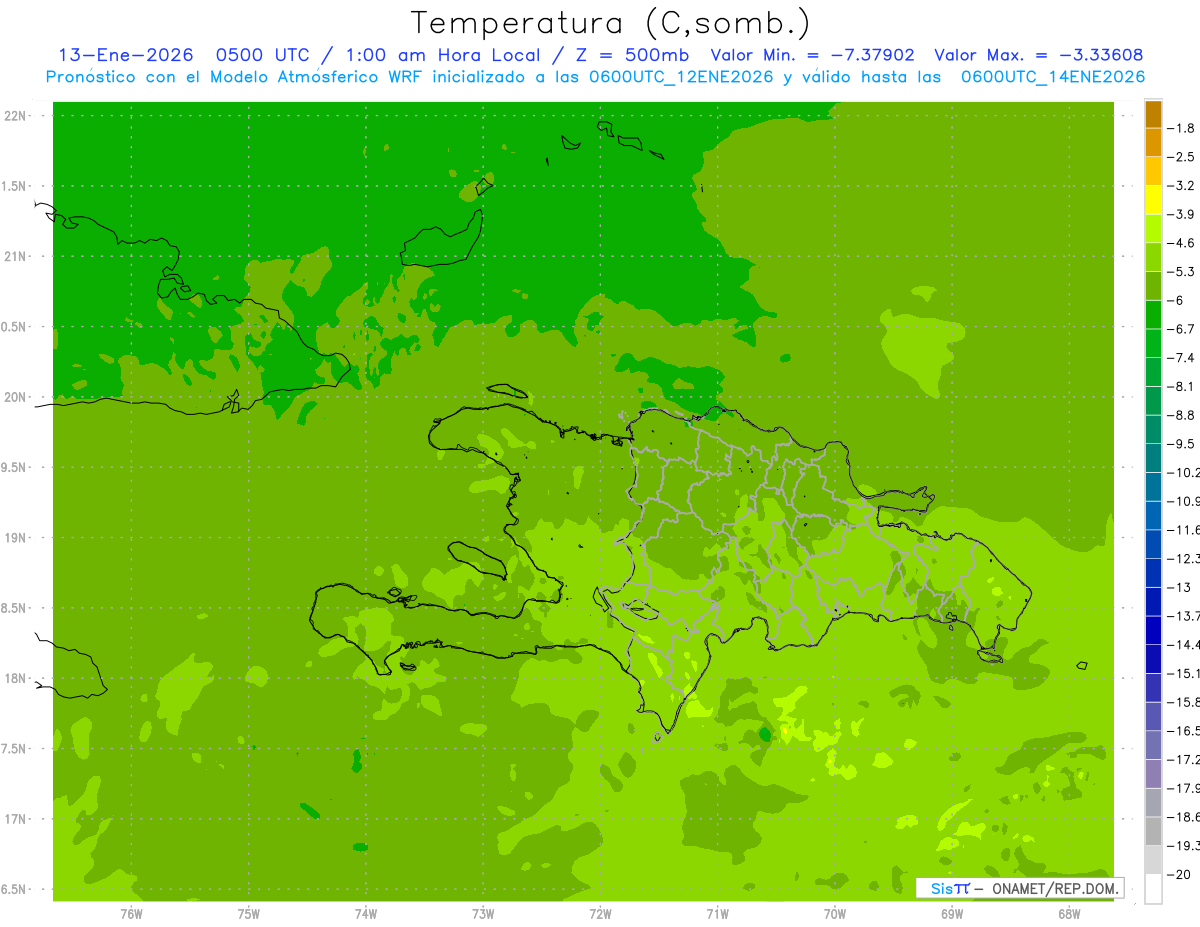Image resolution: width=1200 pixels, height=927 pixels.
Task: Click the 71W longitude axis label
Action: tap(717, 914)
